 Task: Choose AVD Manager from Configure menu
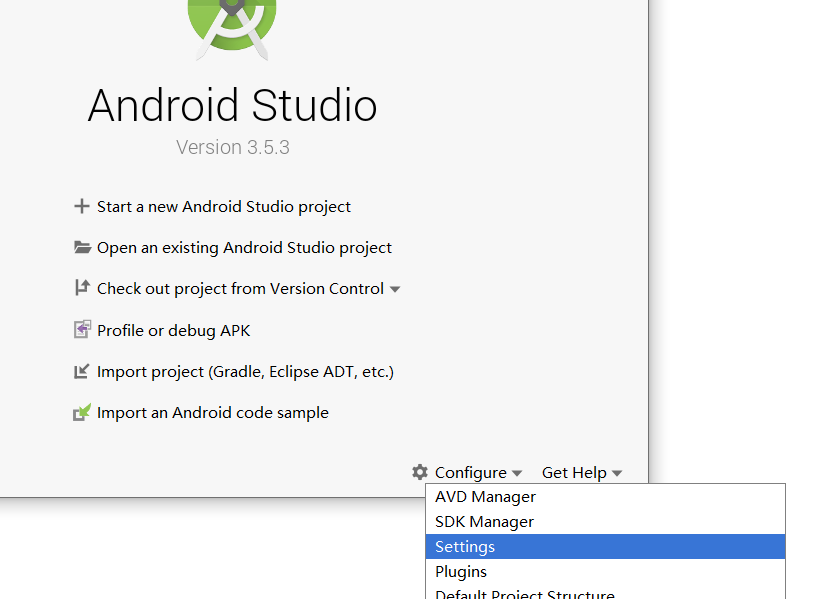(605, 496)
